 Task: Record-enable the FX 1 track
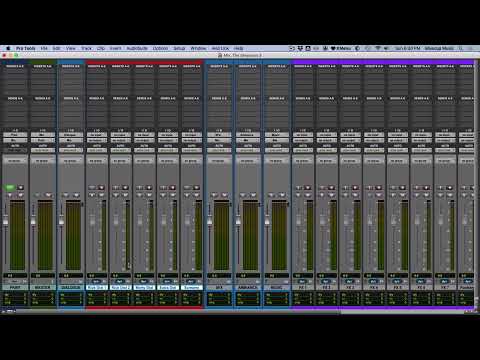pos(308,188)
